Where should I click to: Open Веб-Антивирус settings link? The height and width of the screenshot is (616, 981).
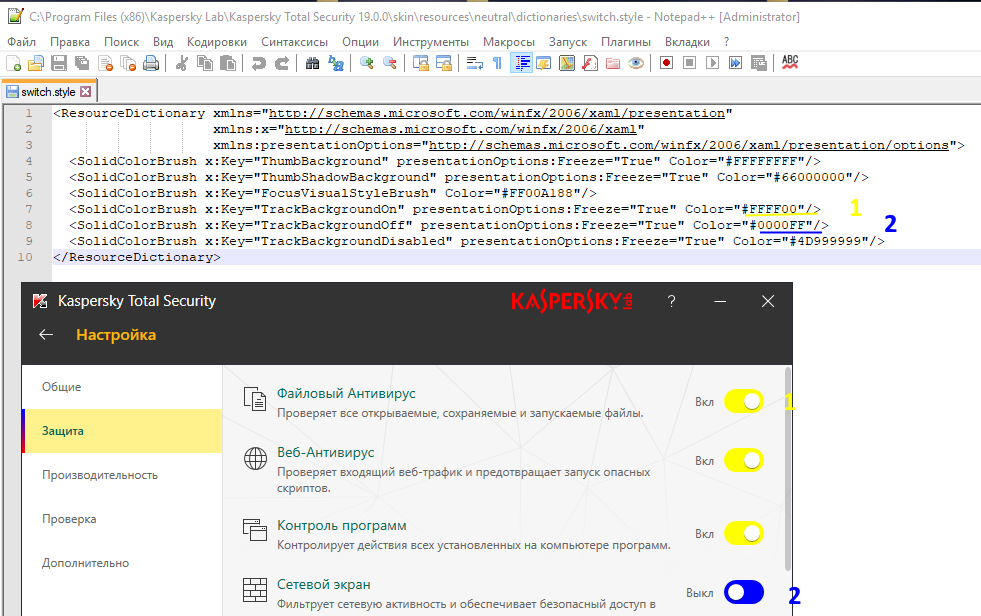[x=325, y=452]
